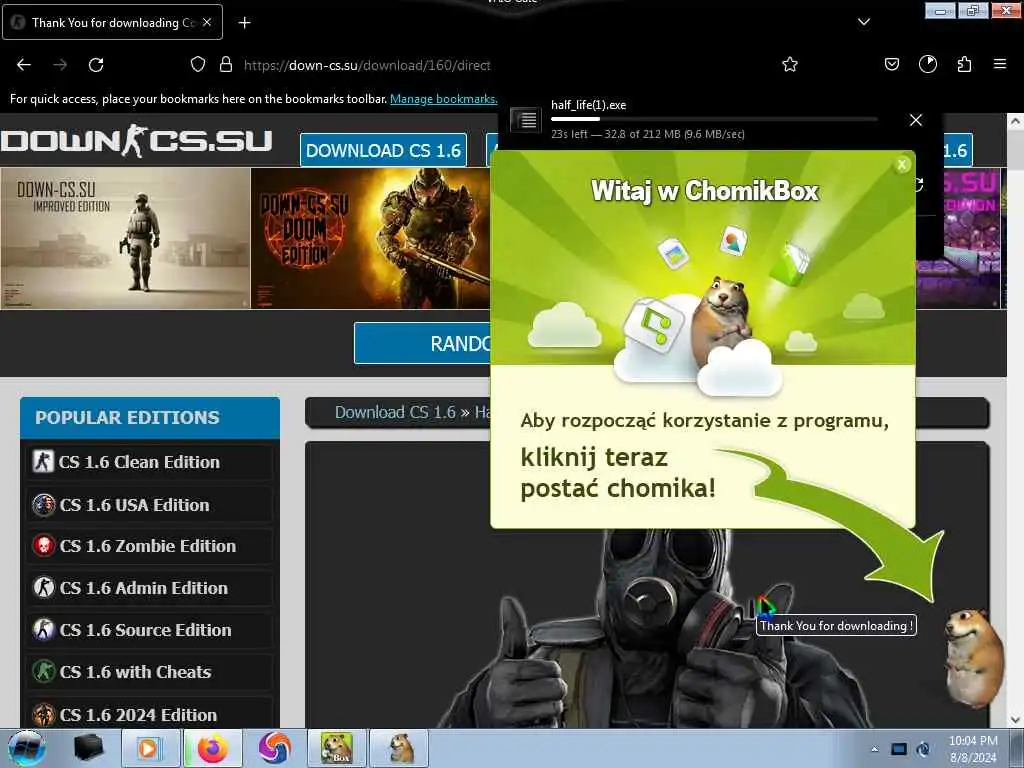Click the POPULAR EDITIONS header

tap(150, 417)
